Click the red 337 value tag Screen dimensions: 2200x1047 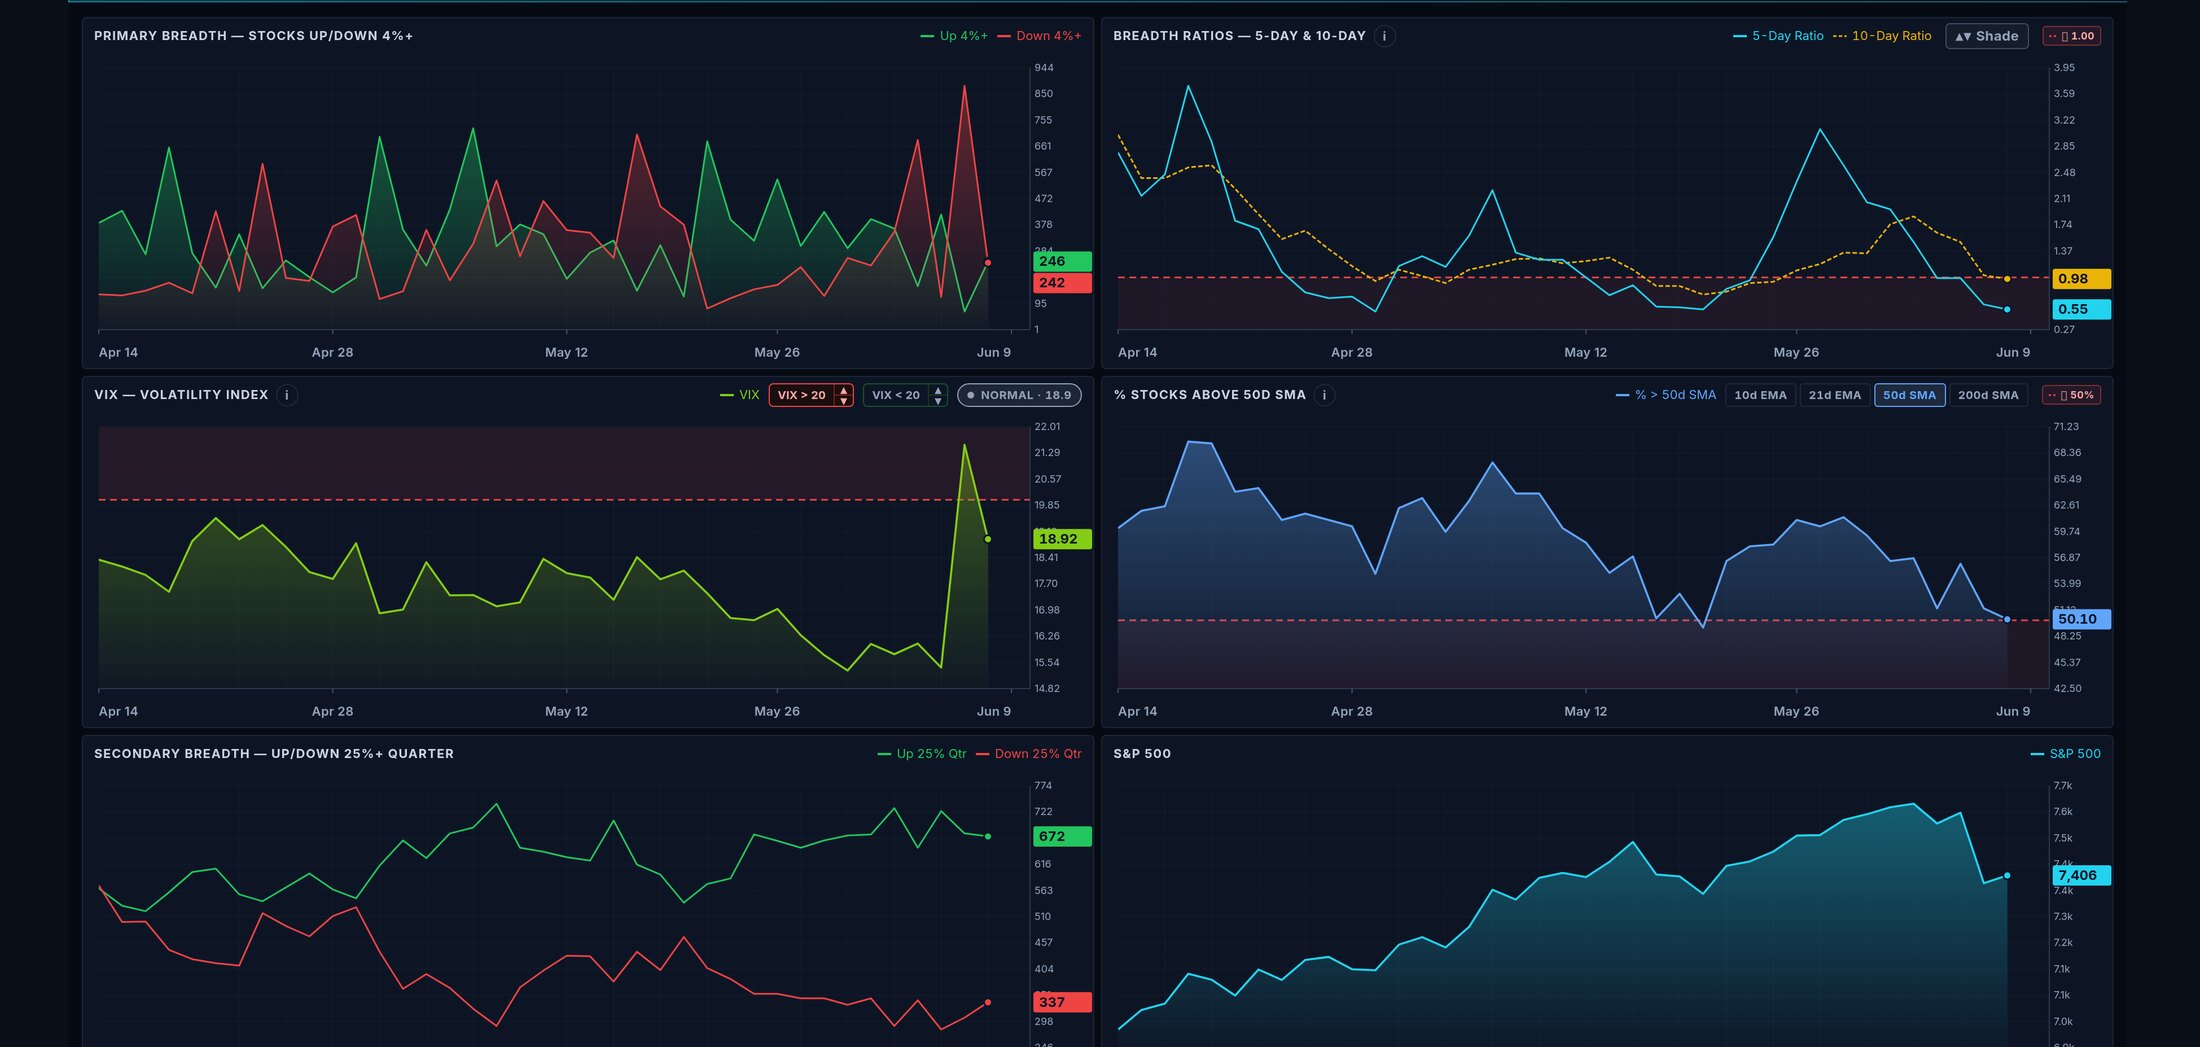[x=1062, y=1002]
